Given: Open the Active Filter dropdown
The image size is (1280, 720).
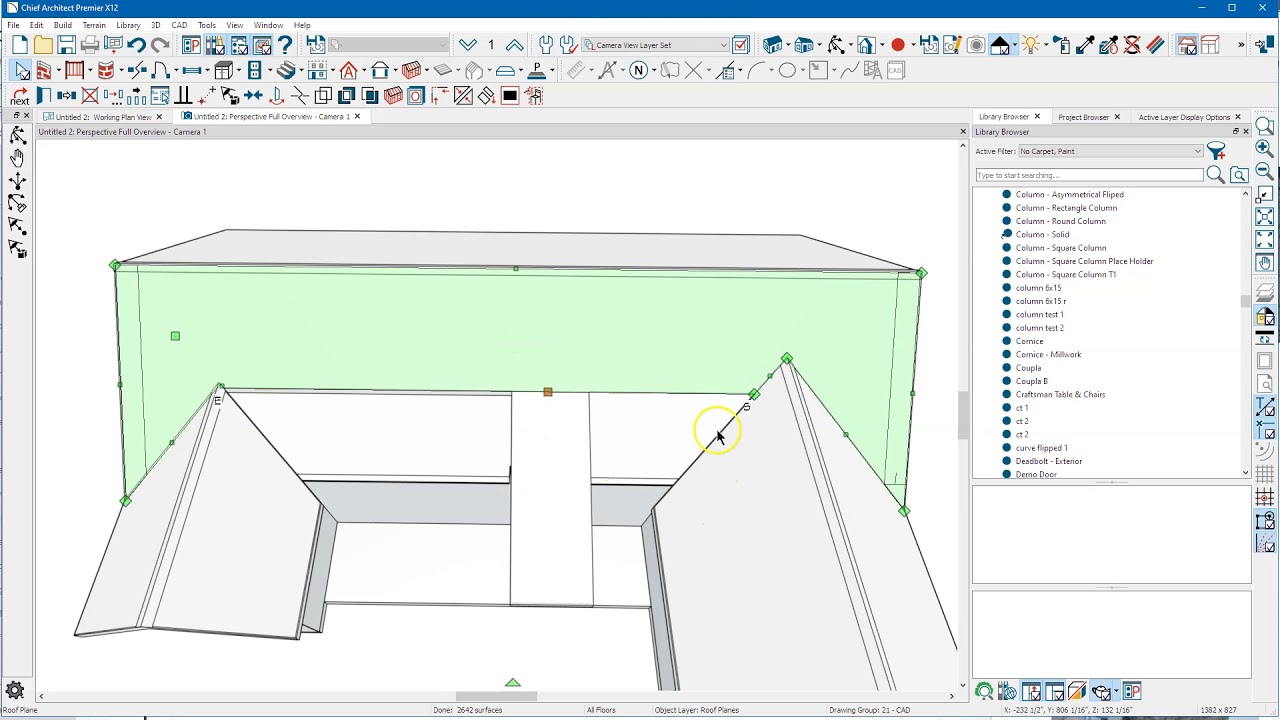Looking at the screenshot, I should tap(1110, 151).
